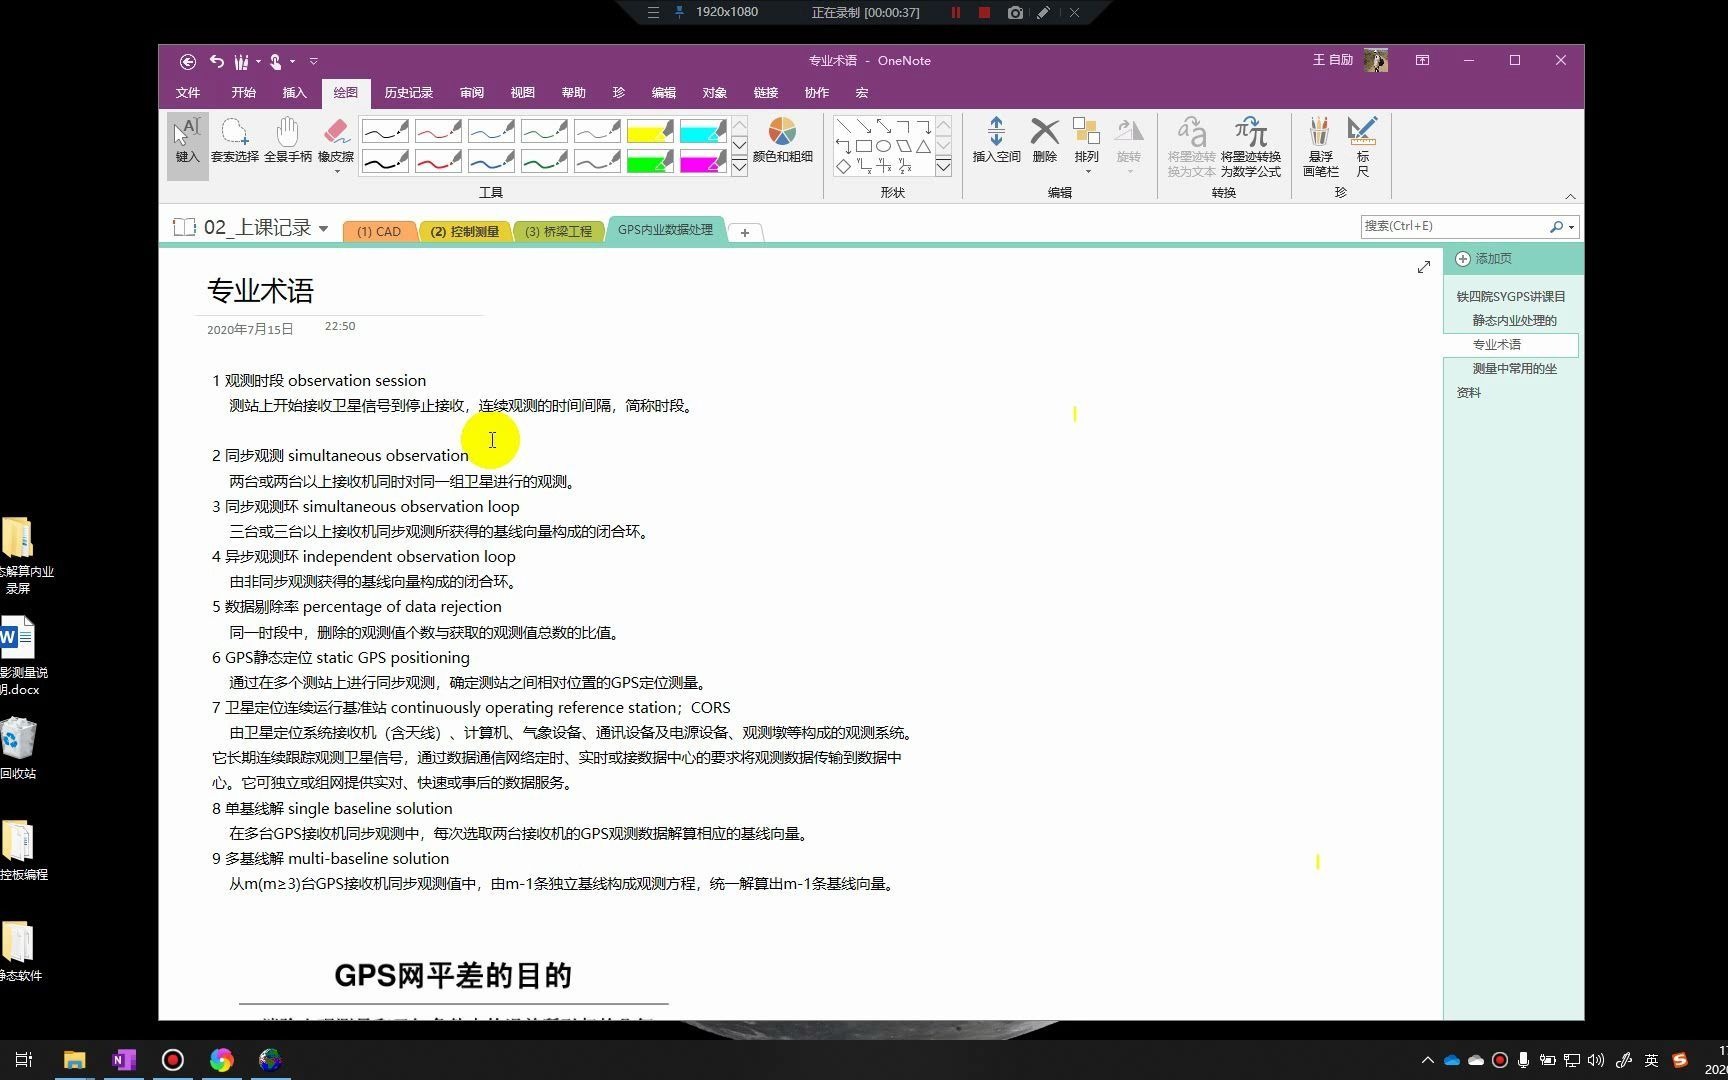Add a new section with plus tab
The height and width of the screenshot is (1080, 1728).
(x=744, y=232)
